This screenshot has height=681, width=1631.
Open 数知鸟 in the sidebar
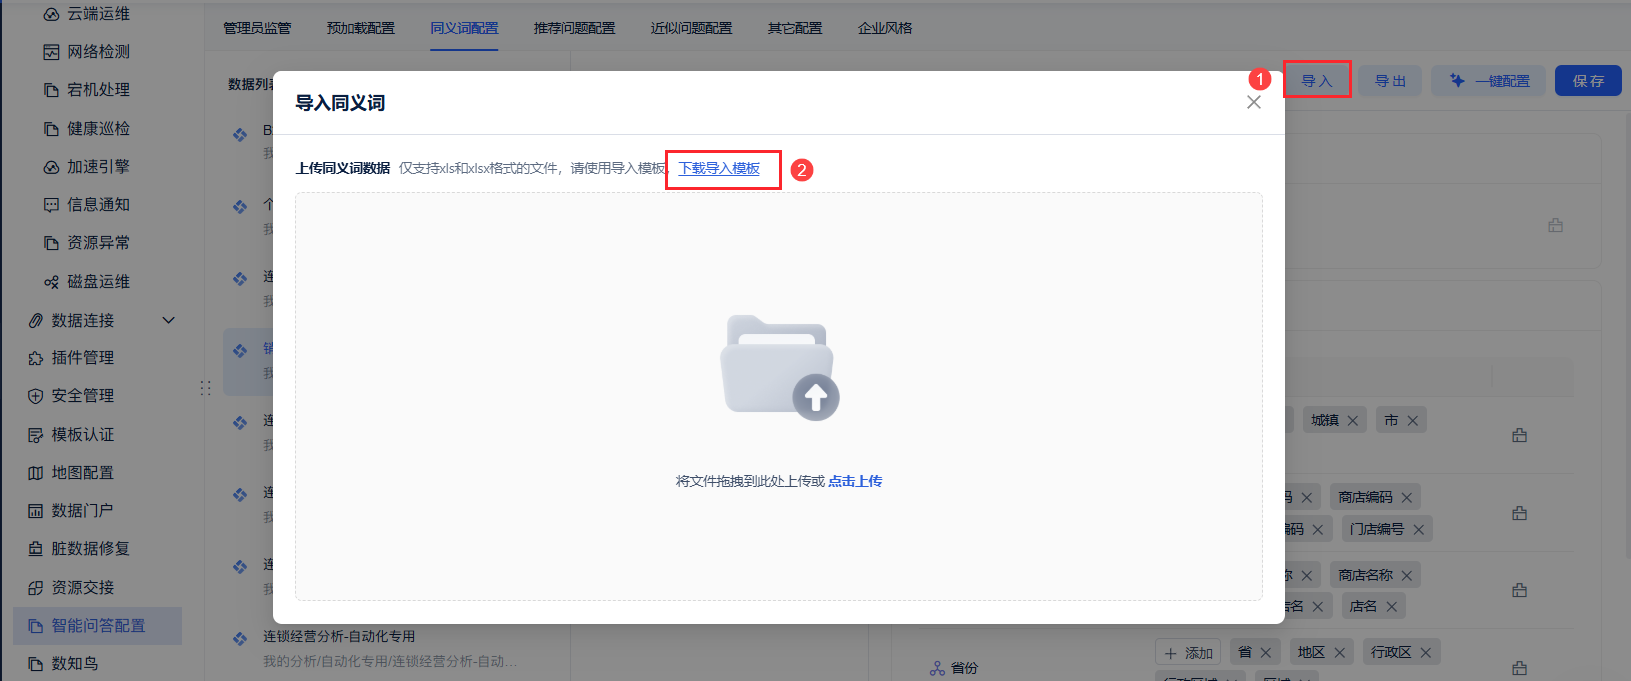click(63, 664)
